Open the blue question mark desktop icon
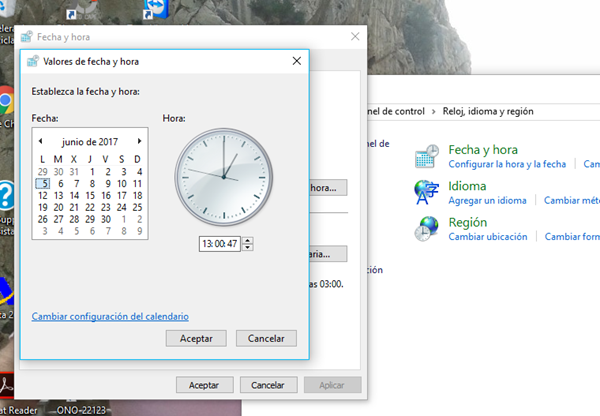 [7, 196]
